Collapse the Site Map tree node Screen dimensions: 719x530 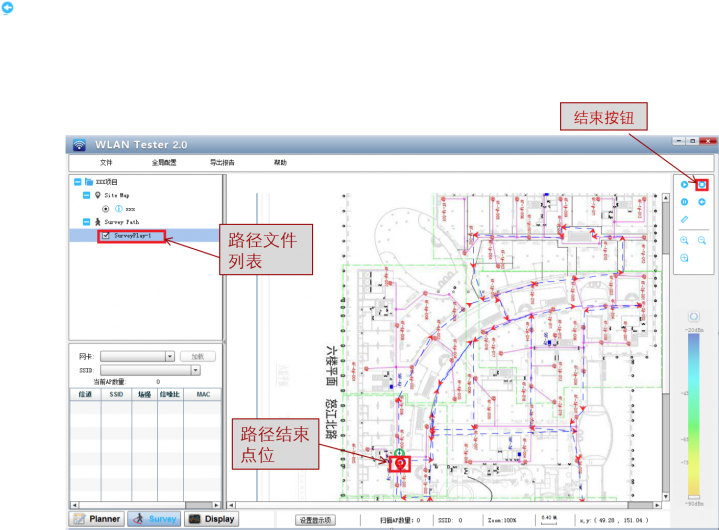[x=86, y=195]
